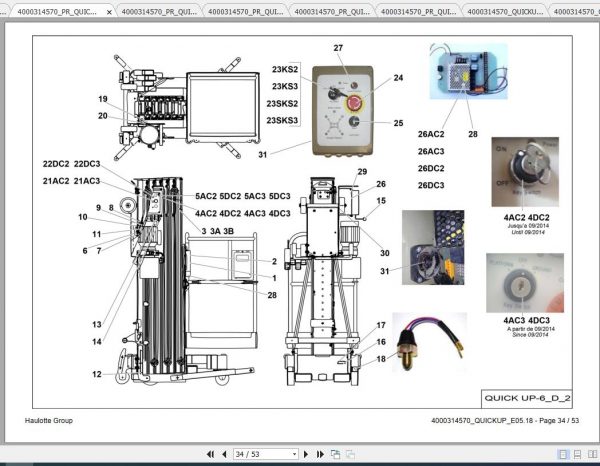Click the QUICK UP-6_D_2 title box

click(527, 398)
